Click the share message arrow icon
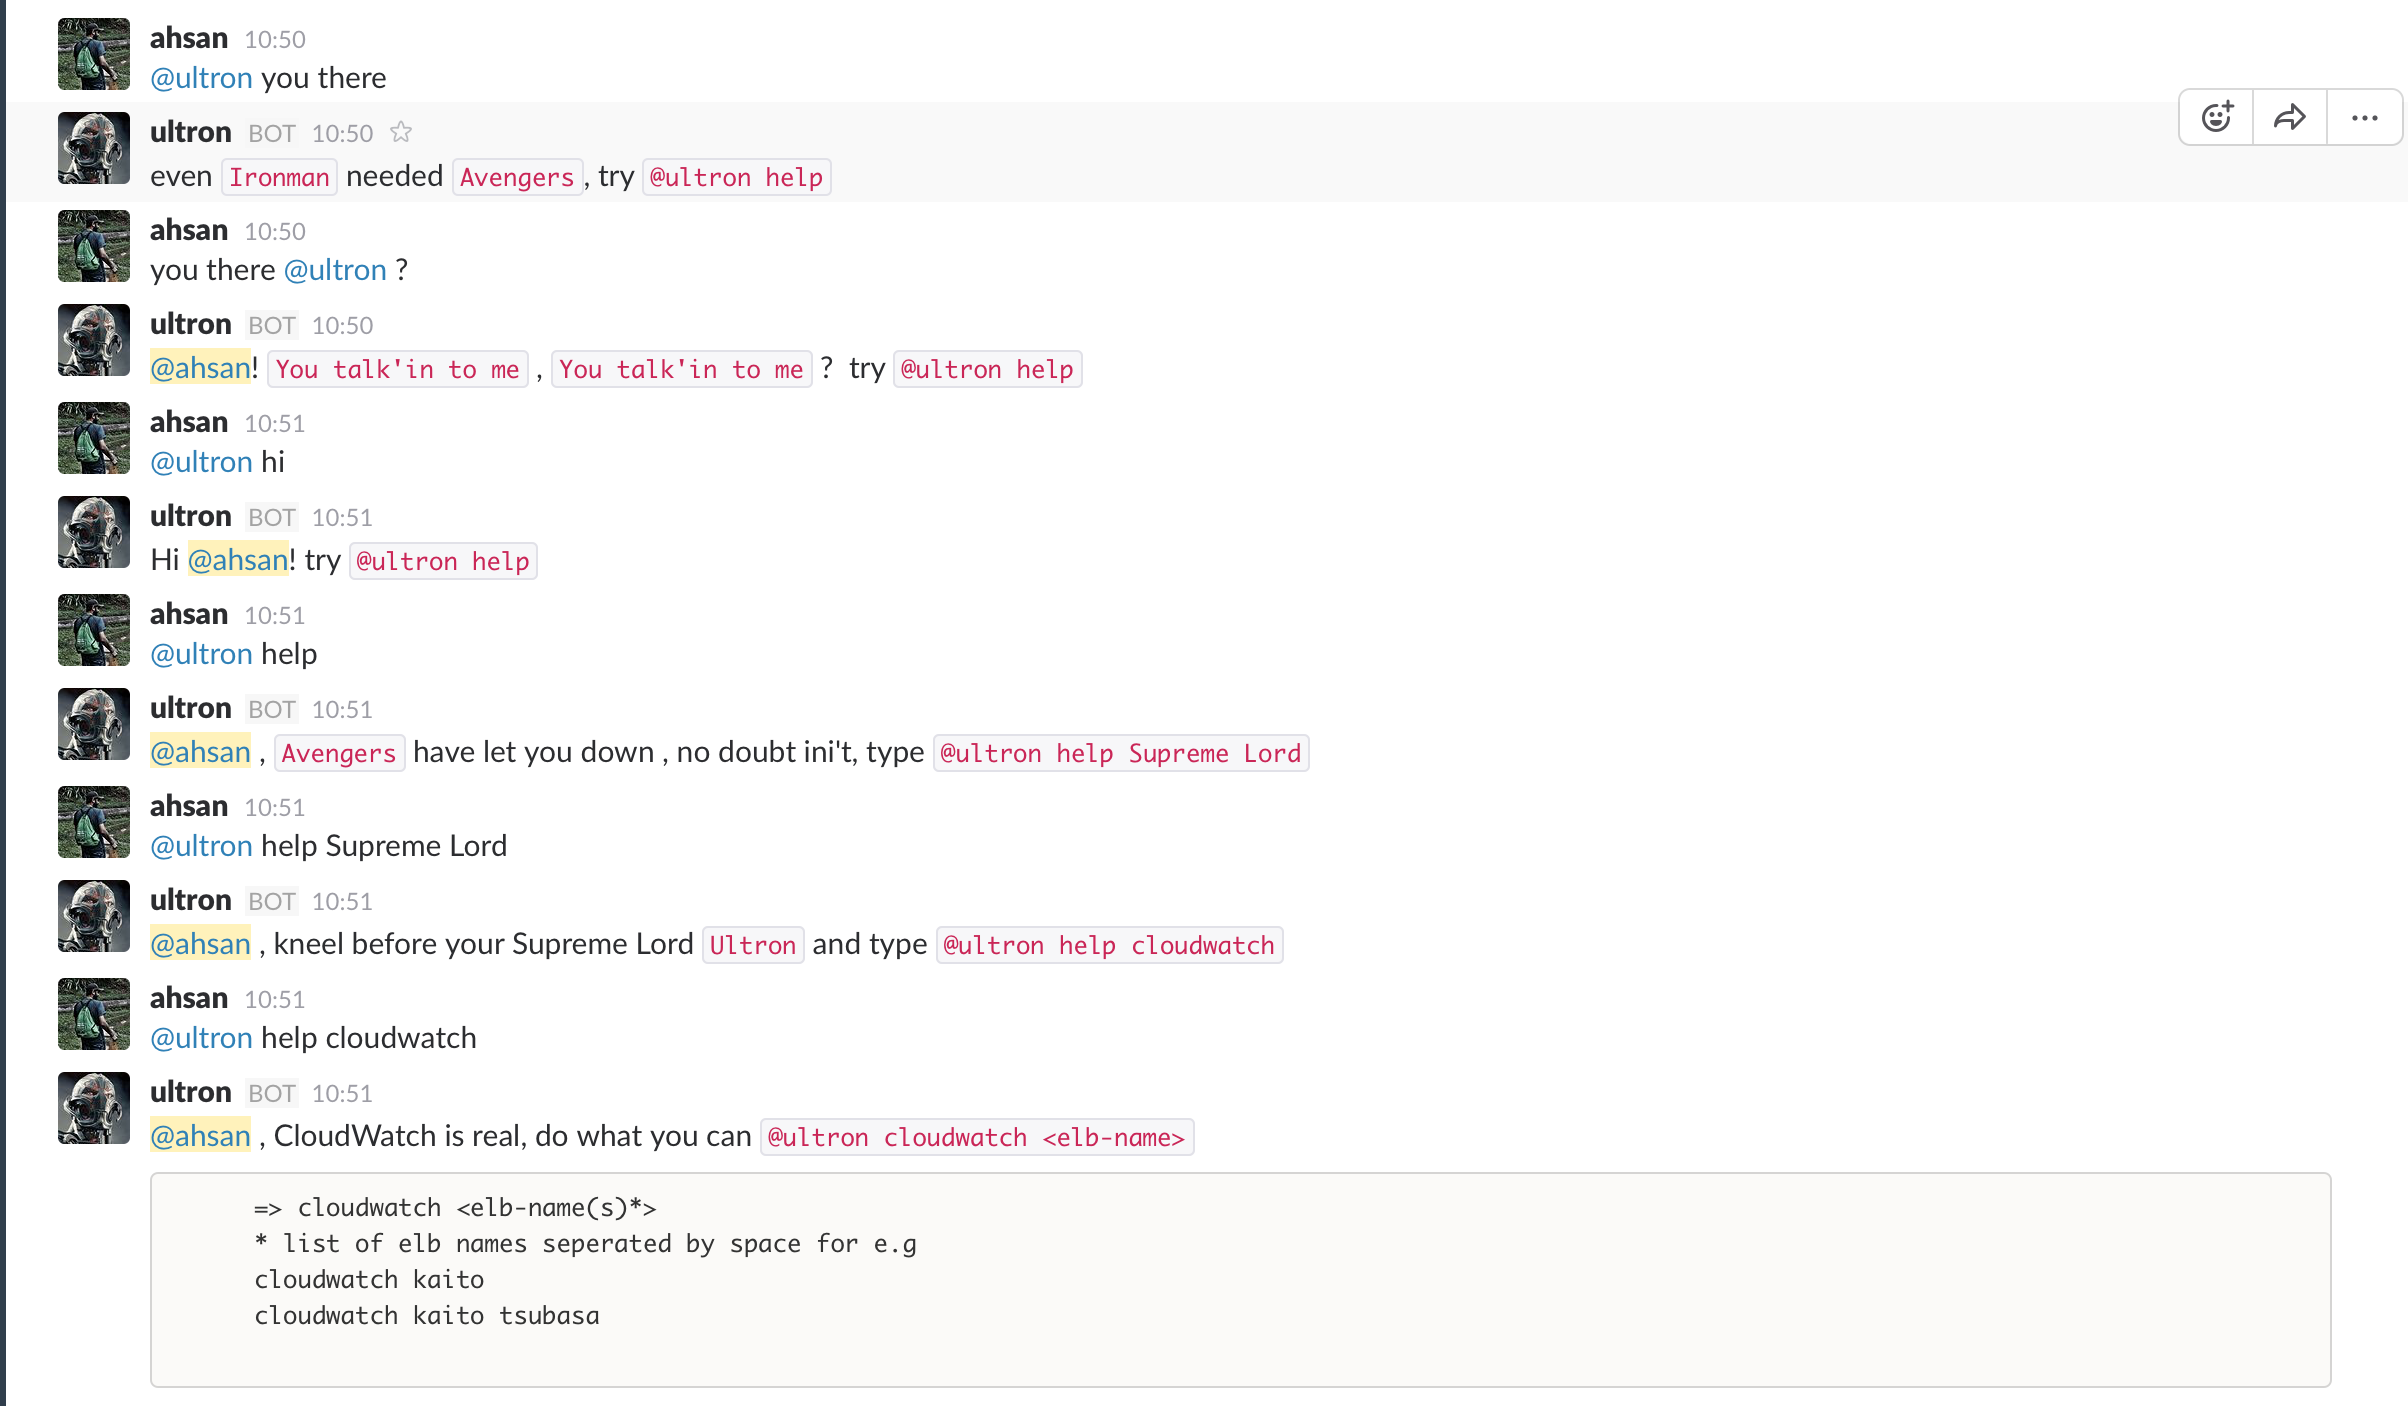The height and width of the screenshot is (1406, 2408). click(2289, 118)
